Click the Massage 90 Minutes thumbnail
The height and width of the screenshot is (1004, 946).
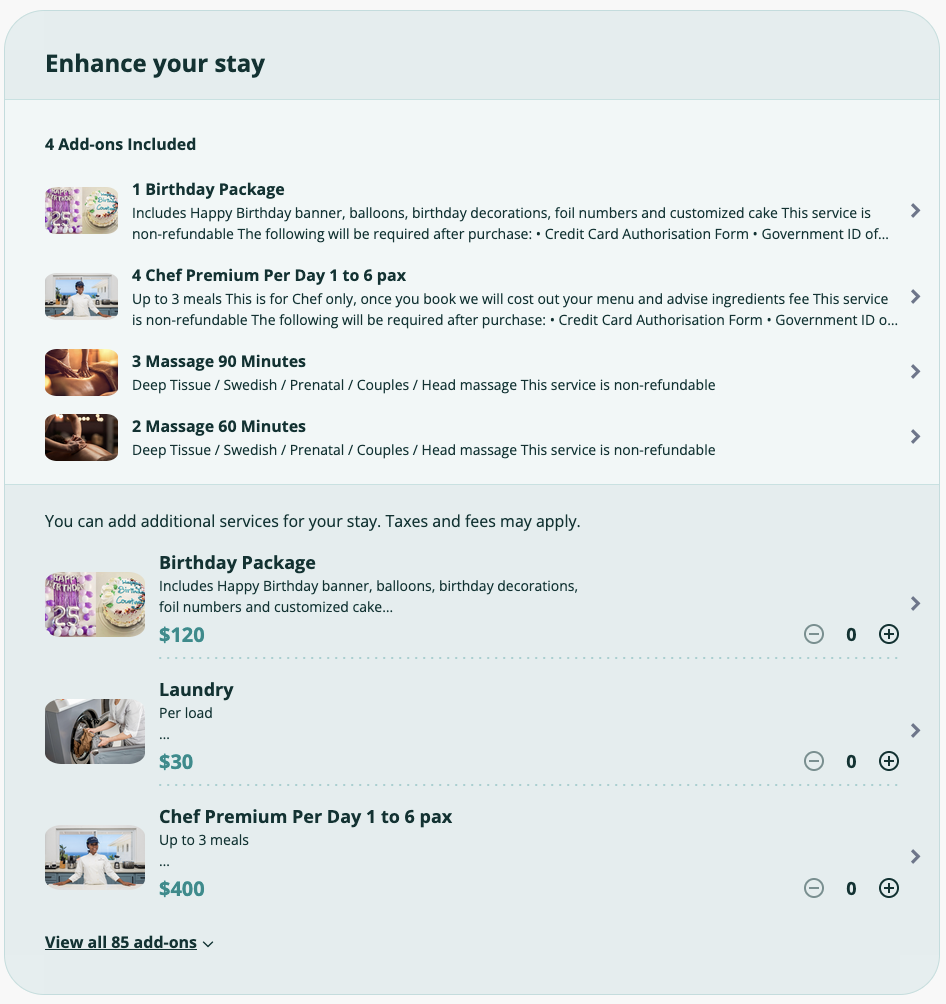point(81,372)
